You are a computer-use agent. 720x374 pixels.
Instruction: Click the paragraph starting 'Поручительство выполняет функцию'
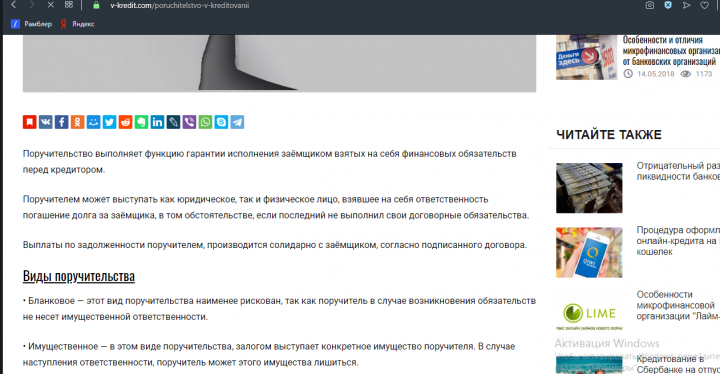[x=270, y=161]
